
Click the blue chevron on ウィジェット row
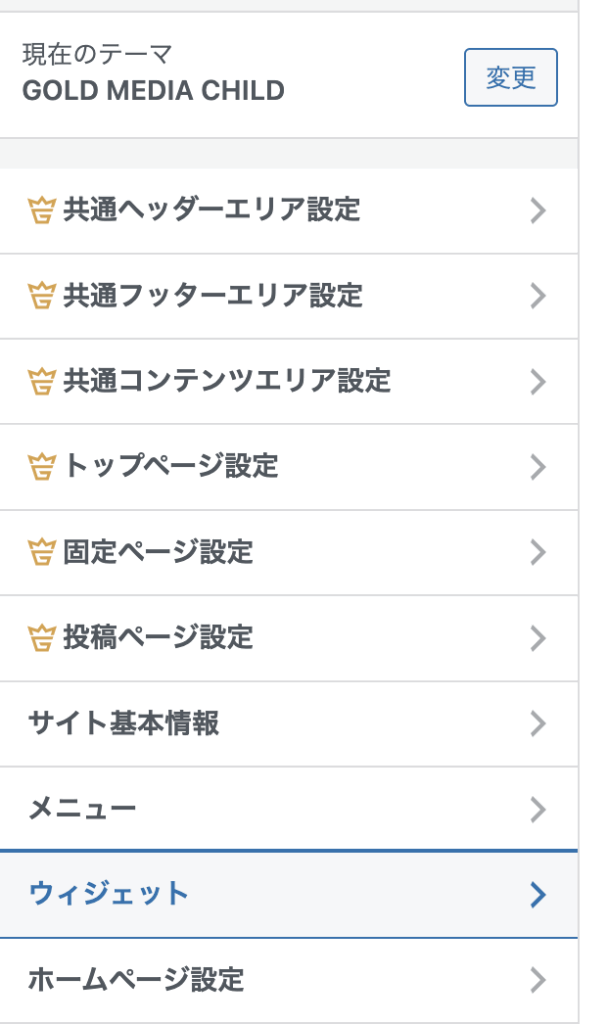(x=538, y=894)
